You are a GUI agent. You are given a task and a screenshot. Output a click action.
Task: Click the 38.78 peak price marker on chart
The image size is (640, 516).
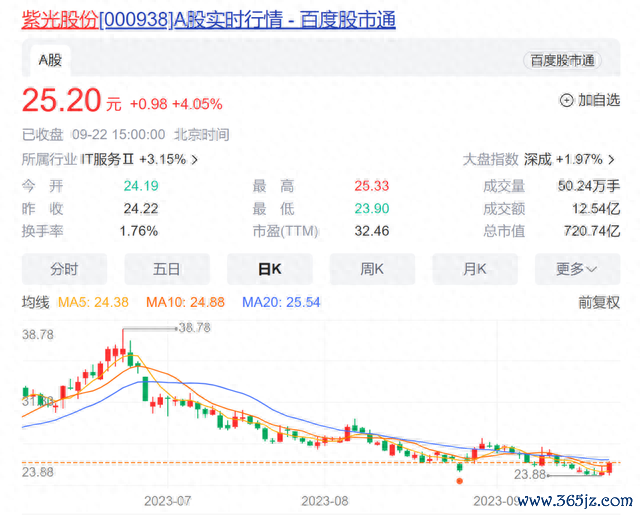click(x=194, y=328)
